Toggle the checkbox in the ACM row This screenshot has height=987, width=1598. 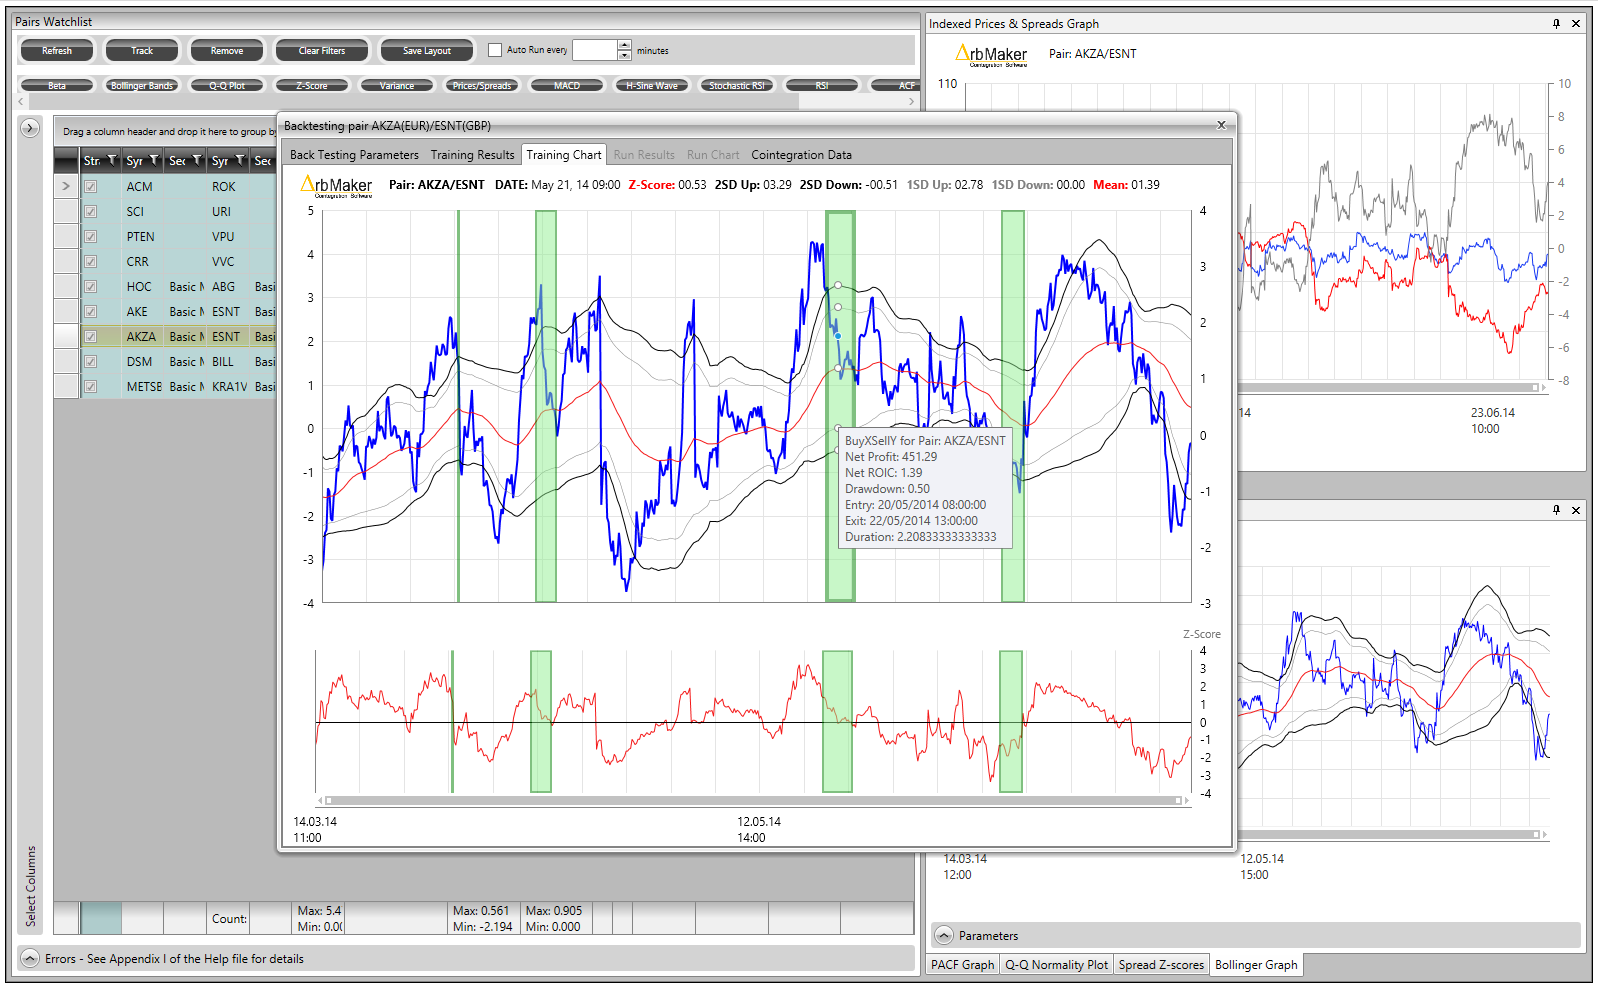click(91, 186)
